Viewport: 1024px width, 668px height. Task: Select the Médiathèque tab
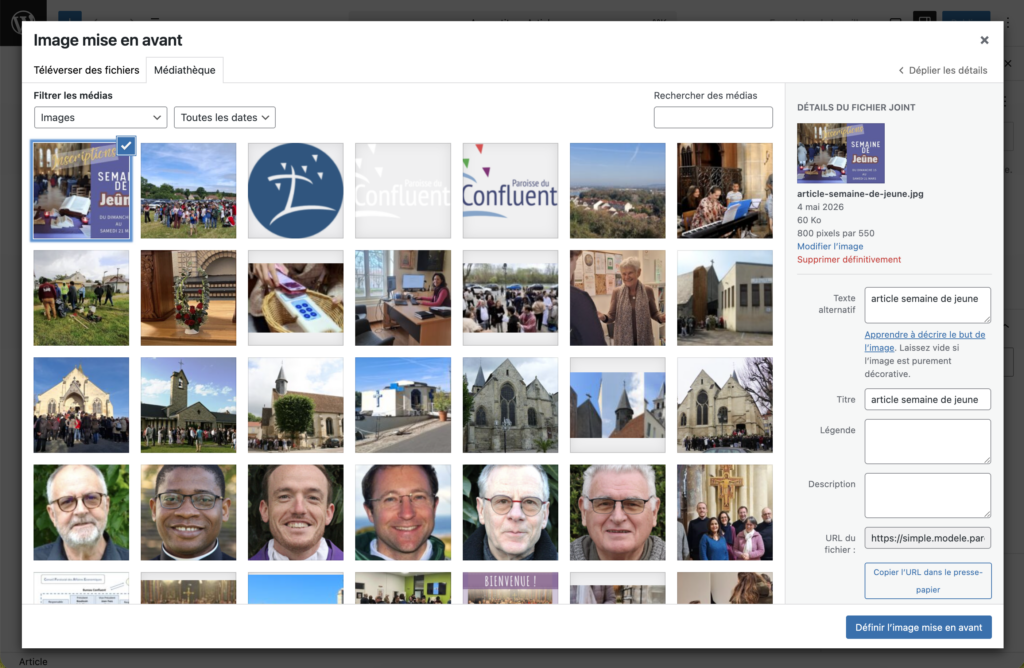tap(185, 70)
